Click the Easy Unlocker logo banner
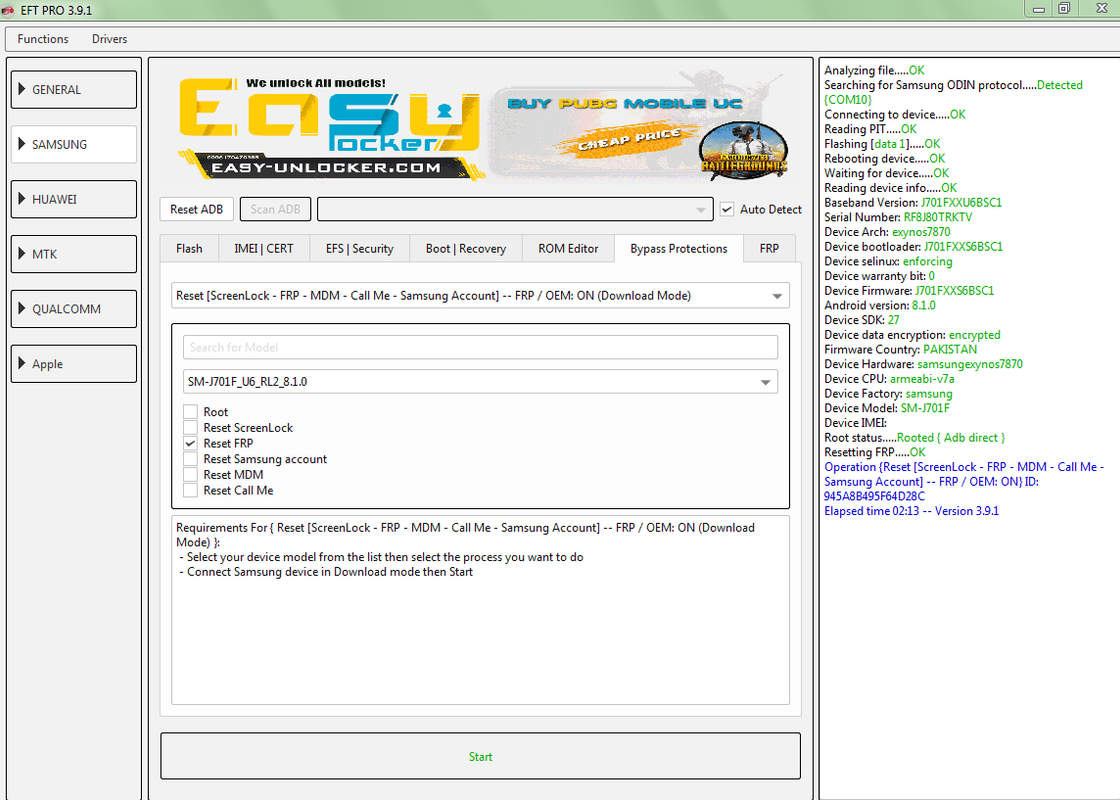The image size is (1120, 800). [330, 127]
